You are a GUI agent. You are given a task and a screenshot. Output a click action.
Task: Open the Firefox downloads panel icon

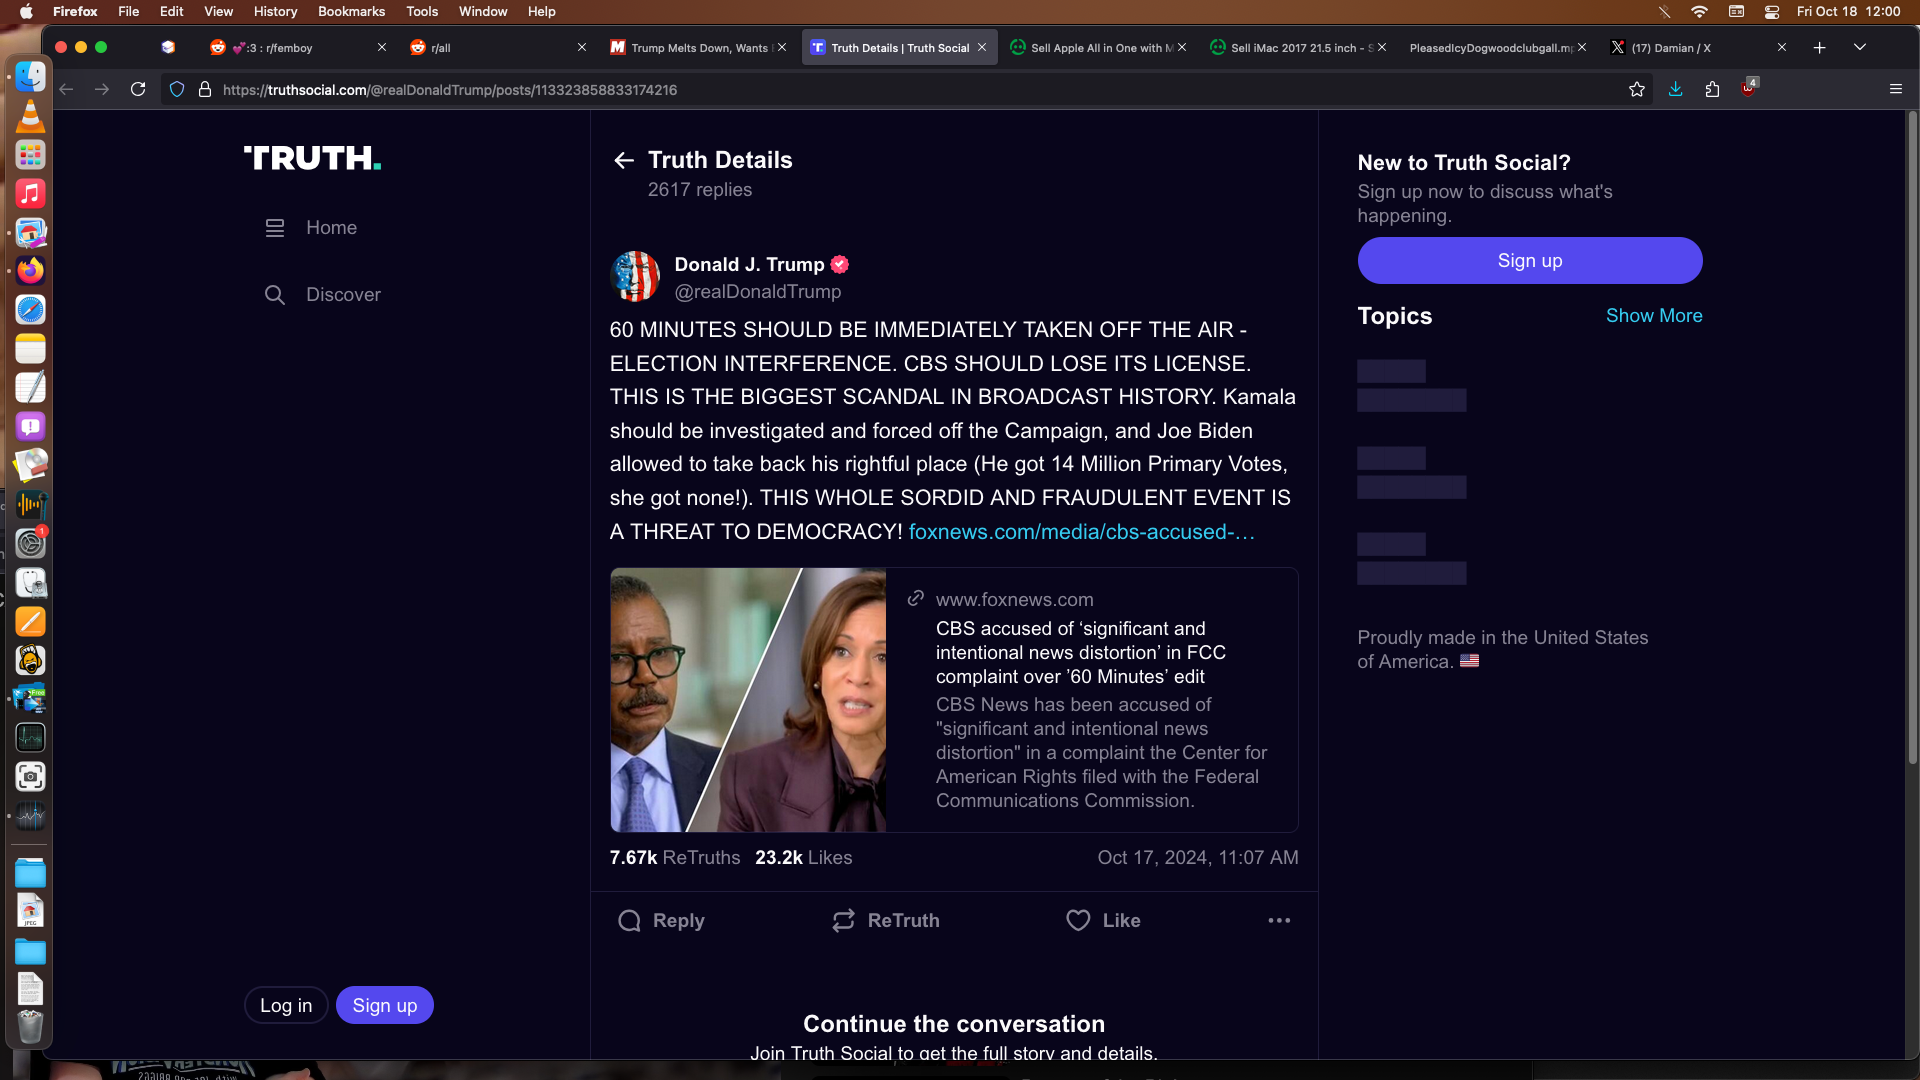coord(1675,90)
